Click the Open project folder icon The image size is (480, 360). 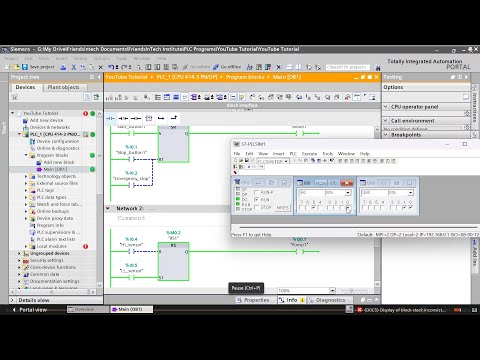pyautogui.click(x=16, y=67)
